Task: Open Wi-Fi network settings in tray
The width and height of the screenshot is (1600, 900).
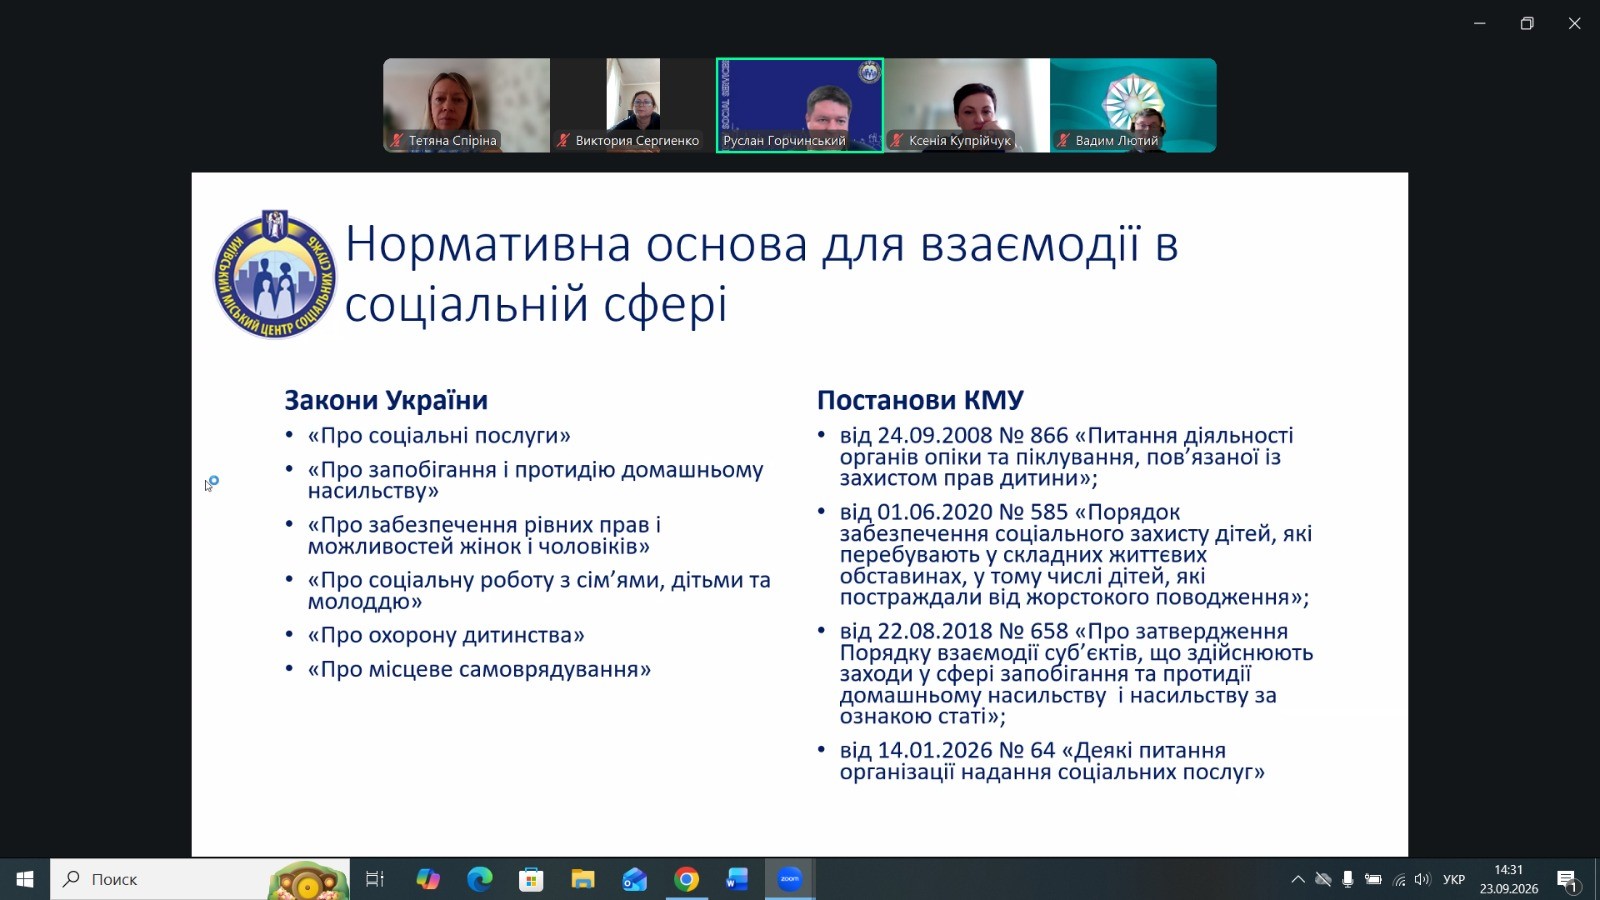Action: tap(1399, 879)
